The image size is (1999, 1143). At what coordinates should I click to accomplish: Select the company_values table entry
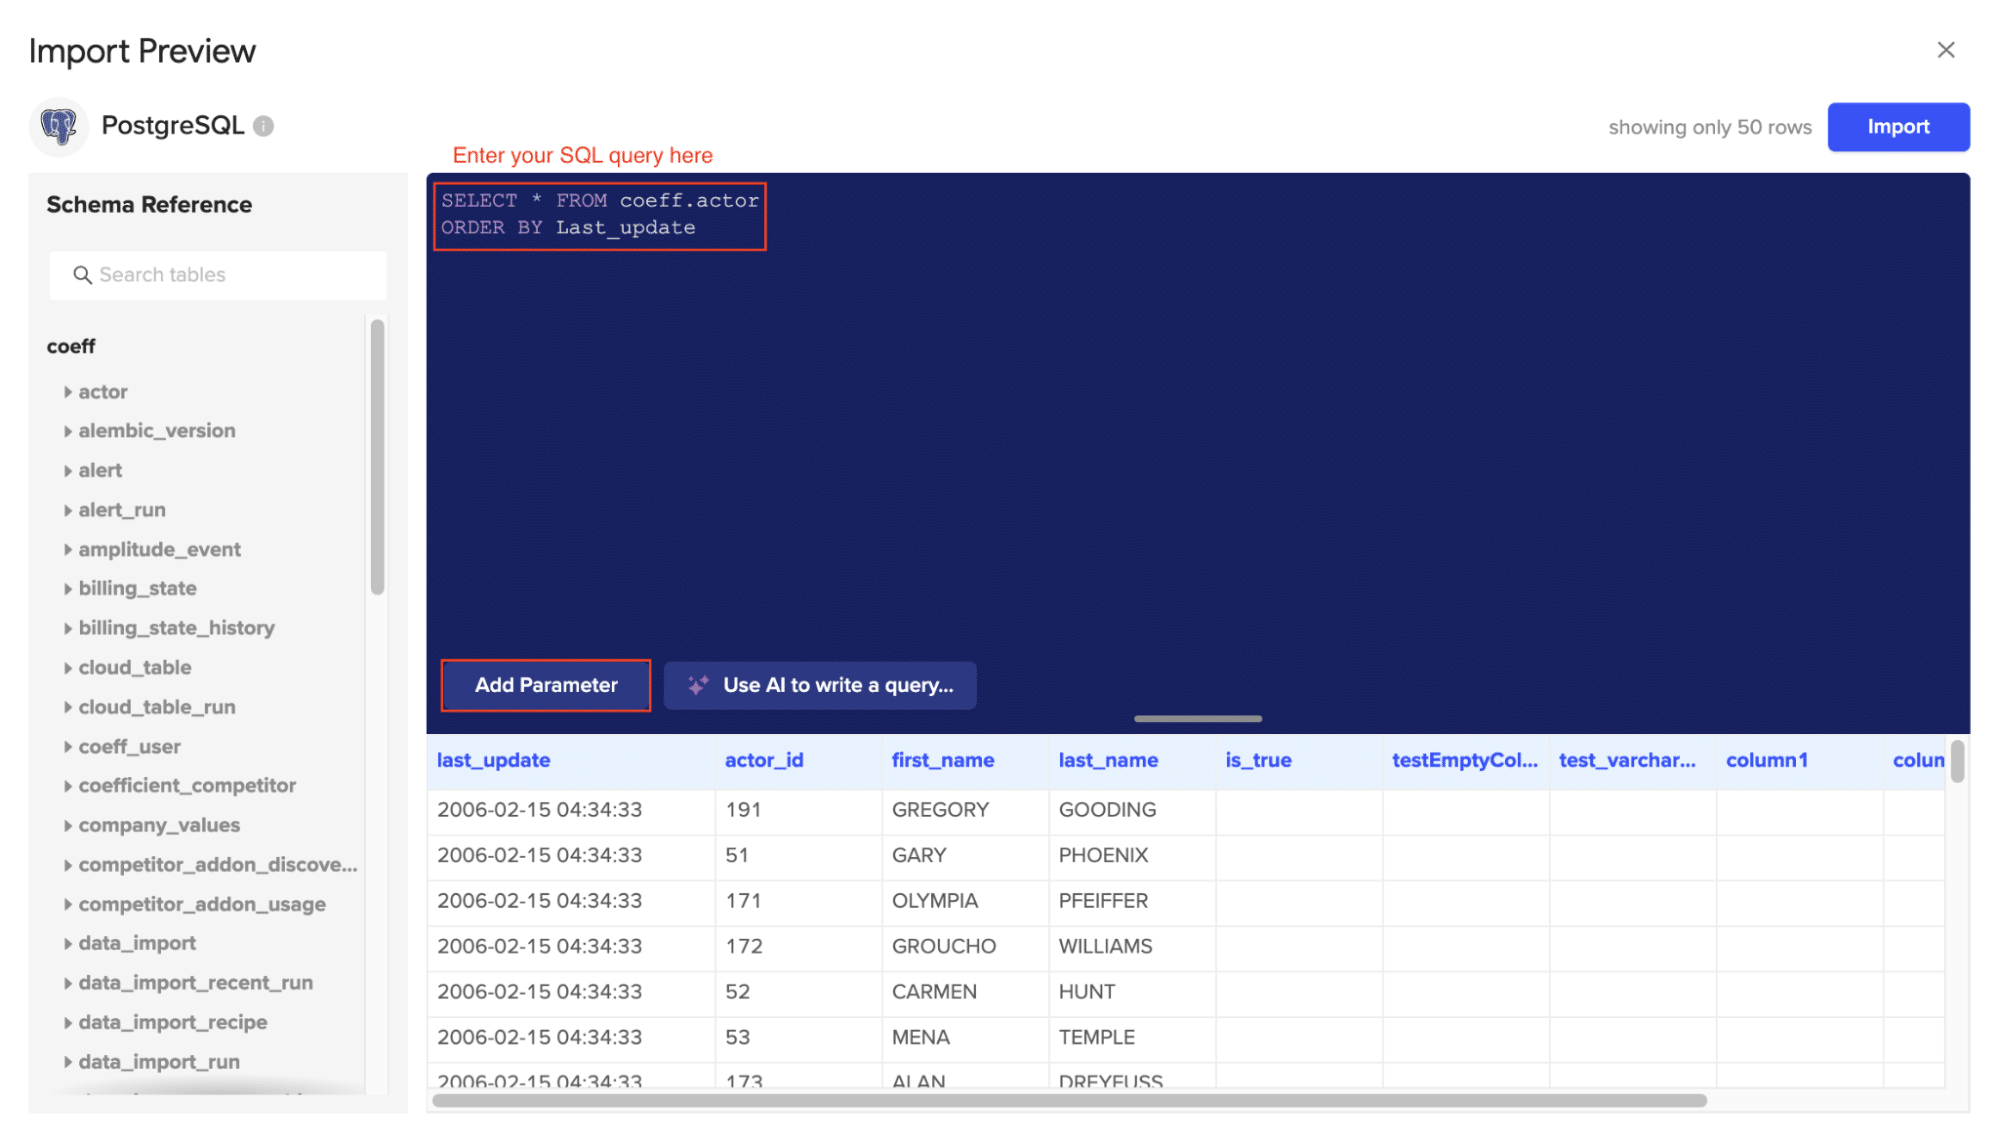tap(159, 826)
